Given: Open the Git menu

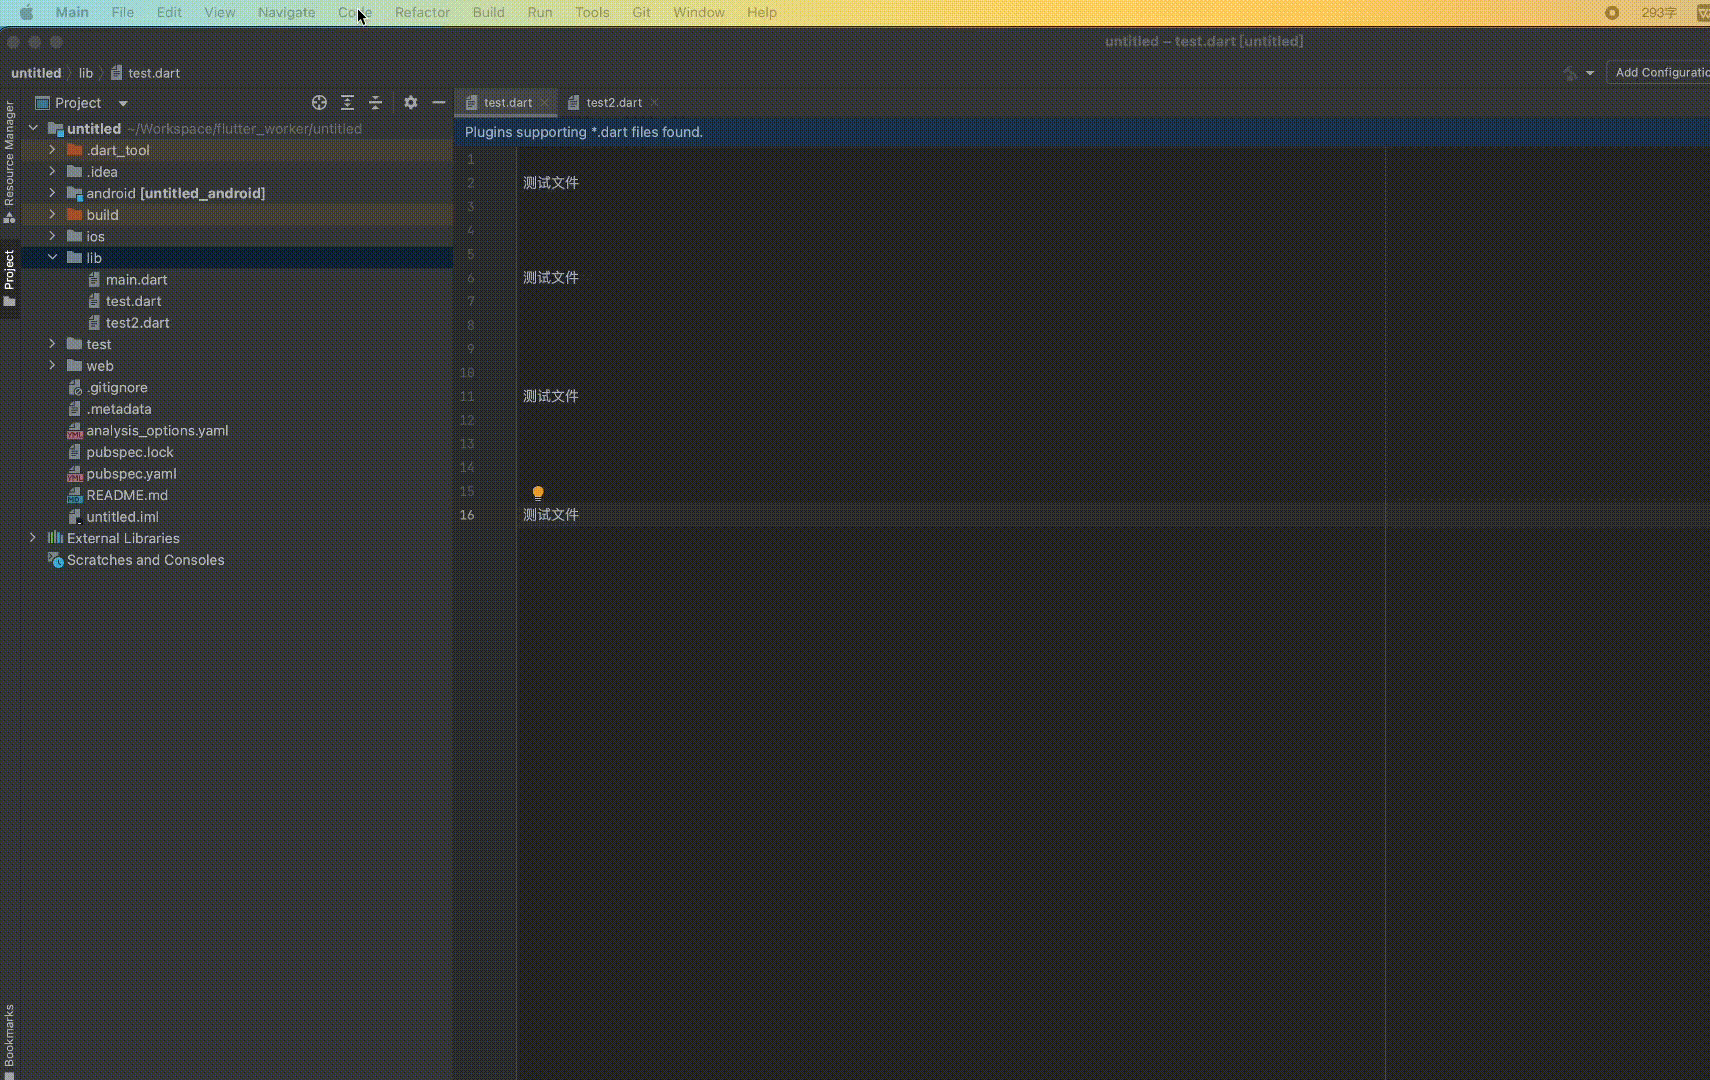Looking at the screenshot, I should coord(642,13).
